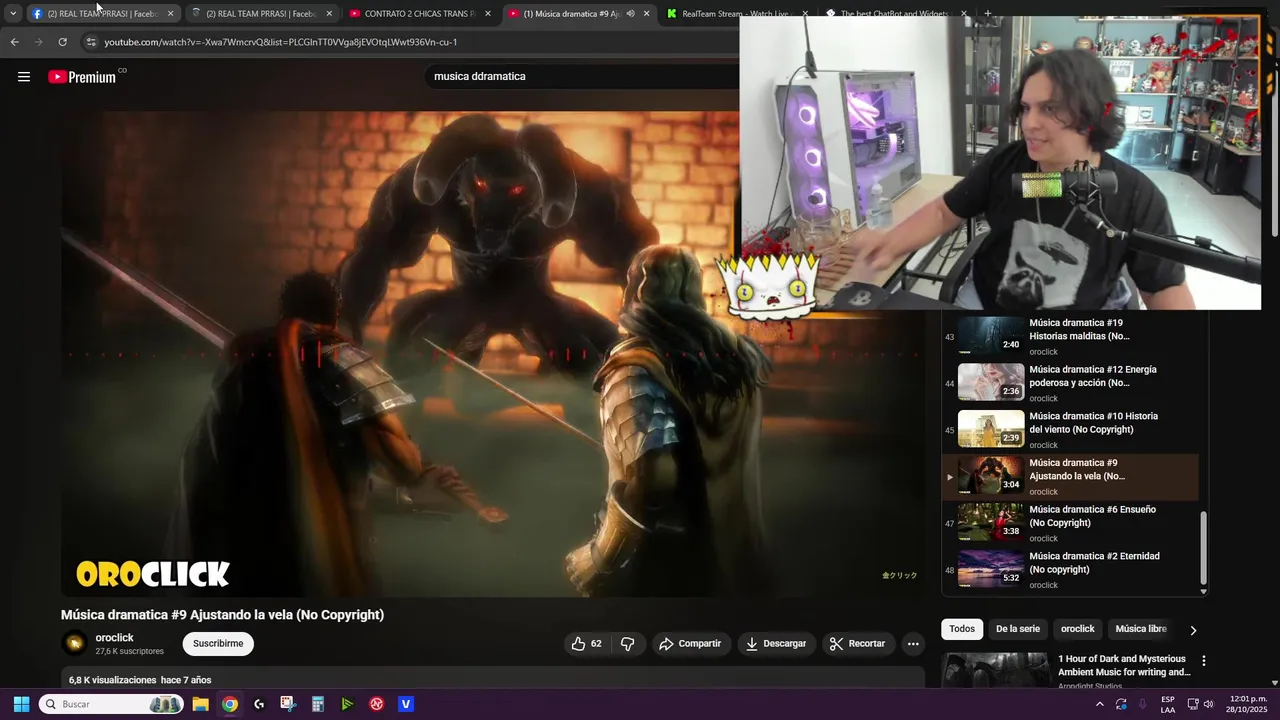Open the Recortar clip tool
1280x720 pixels.
pyautogui.click(x=858, y=644)
